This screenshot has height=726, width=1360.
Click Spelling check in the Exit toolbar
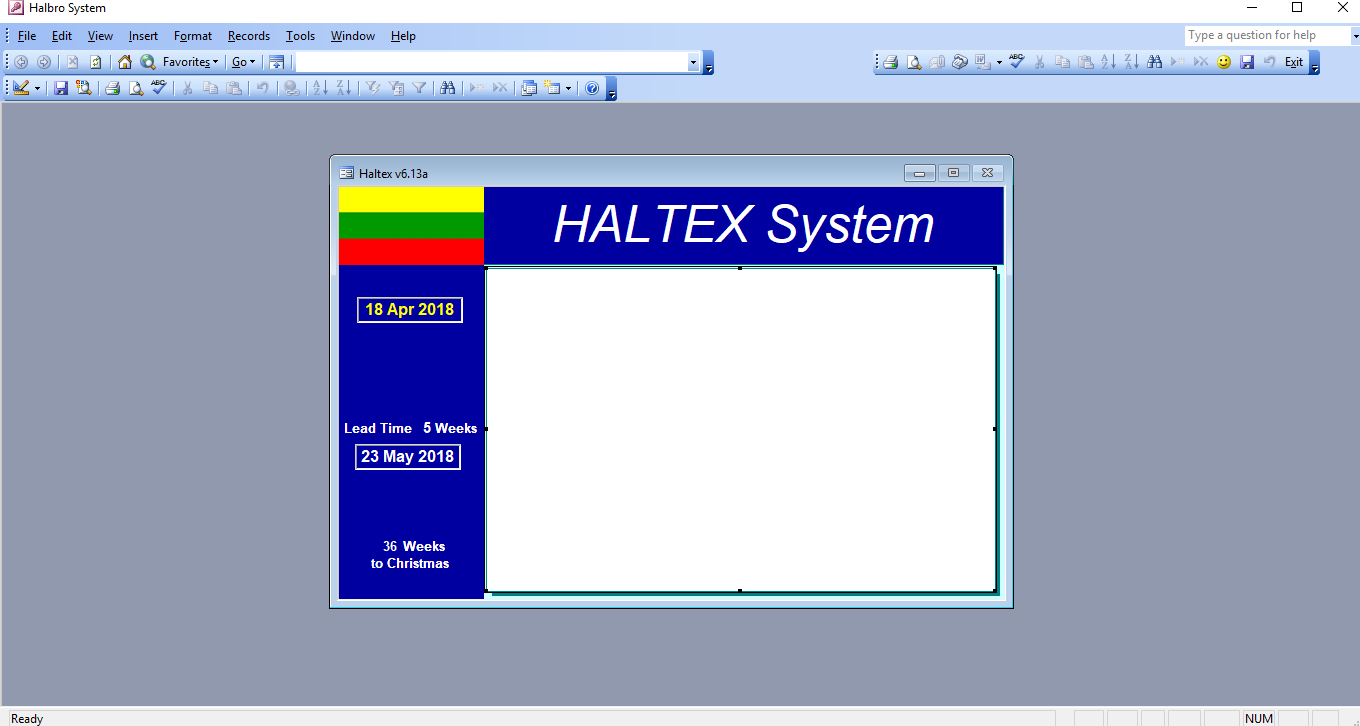1016,62
